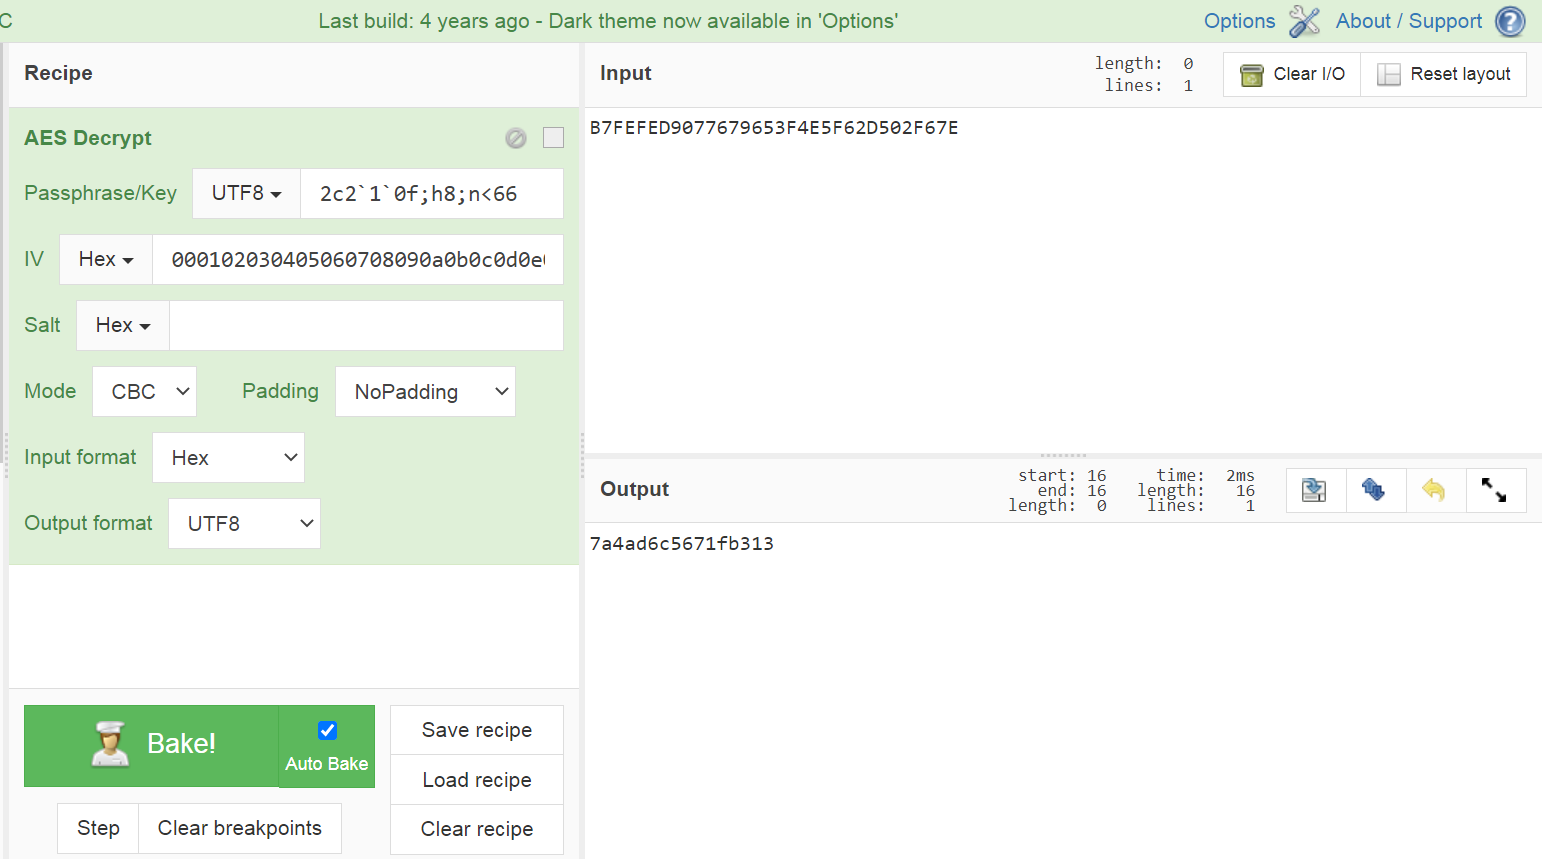Disable the AES Decrypt operation icon
The height and width of the screenshot is (859, 1542).
click(x=516, y=138)
